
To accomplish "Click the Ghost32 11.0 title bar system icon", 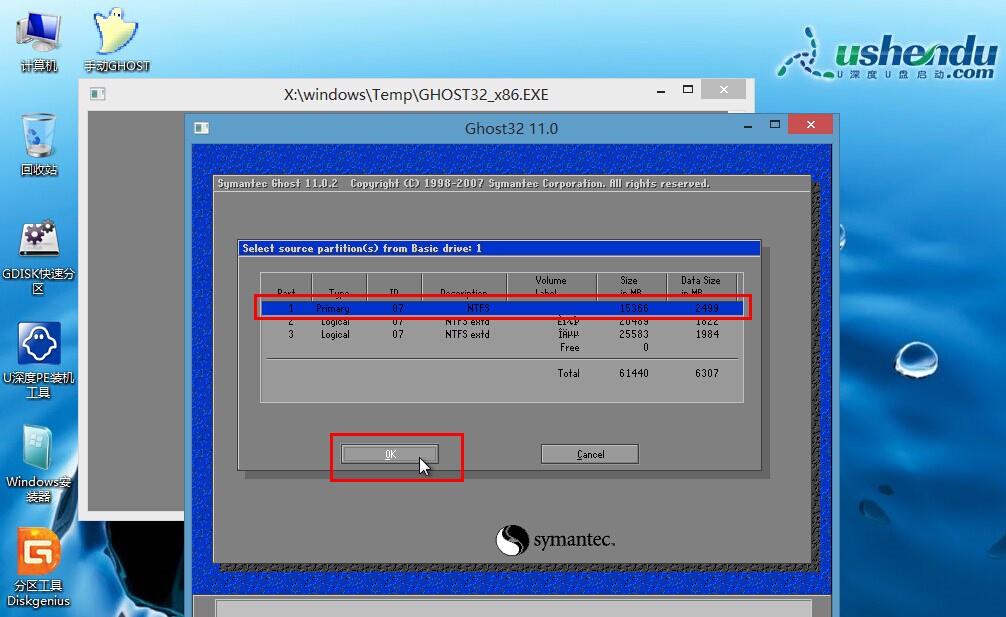I will point(201,128).
